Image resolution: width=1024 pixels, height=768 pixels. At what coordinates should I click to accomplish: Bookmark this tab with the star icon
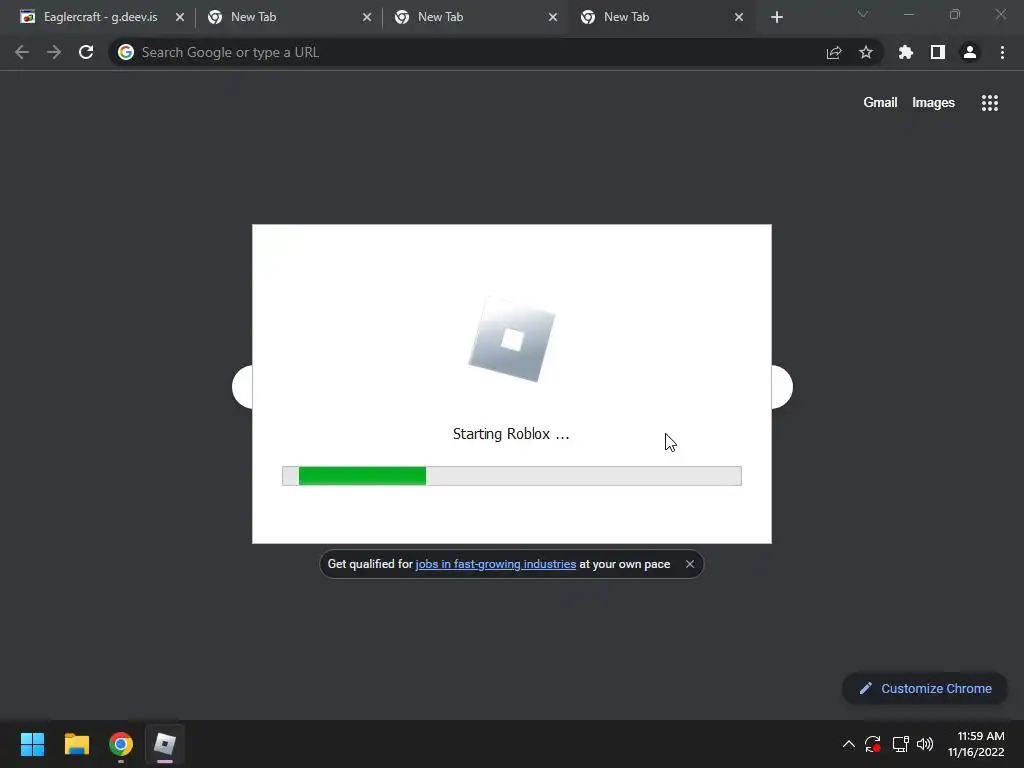[866, 52]
